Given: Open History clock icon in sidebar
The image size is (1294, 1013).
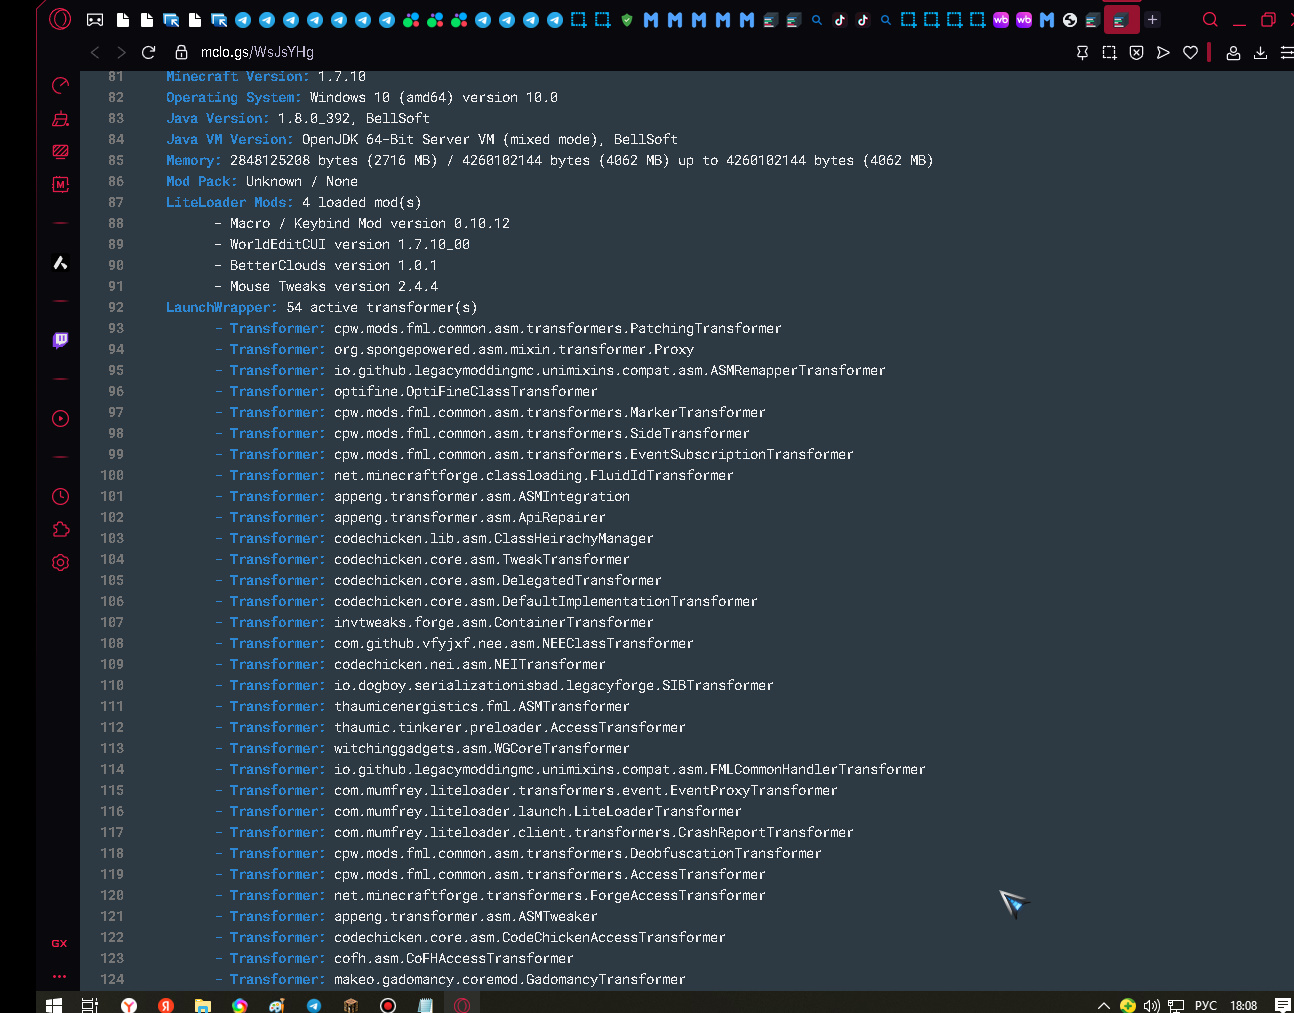Looking at the screenshot, I should point(60,496).
